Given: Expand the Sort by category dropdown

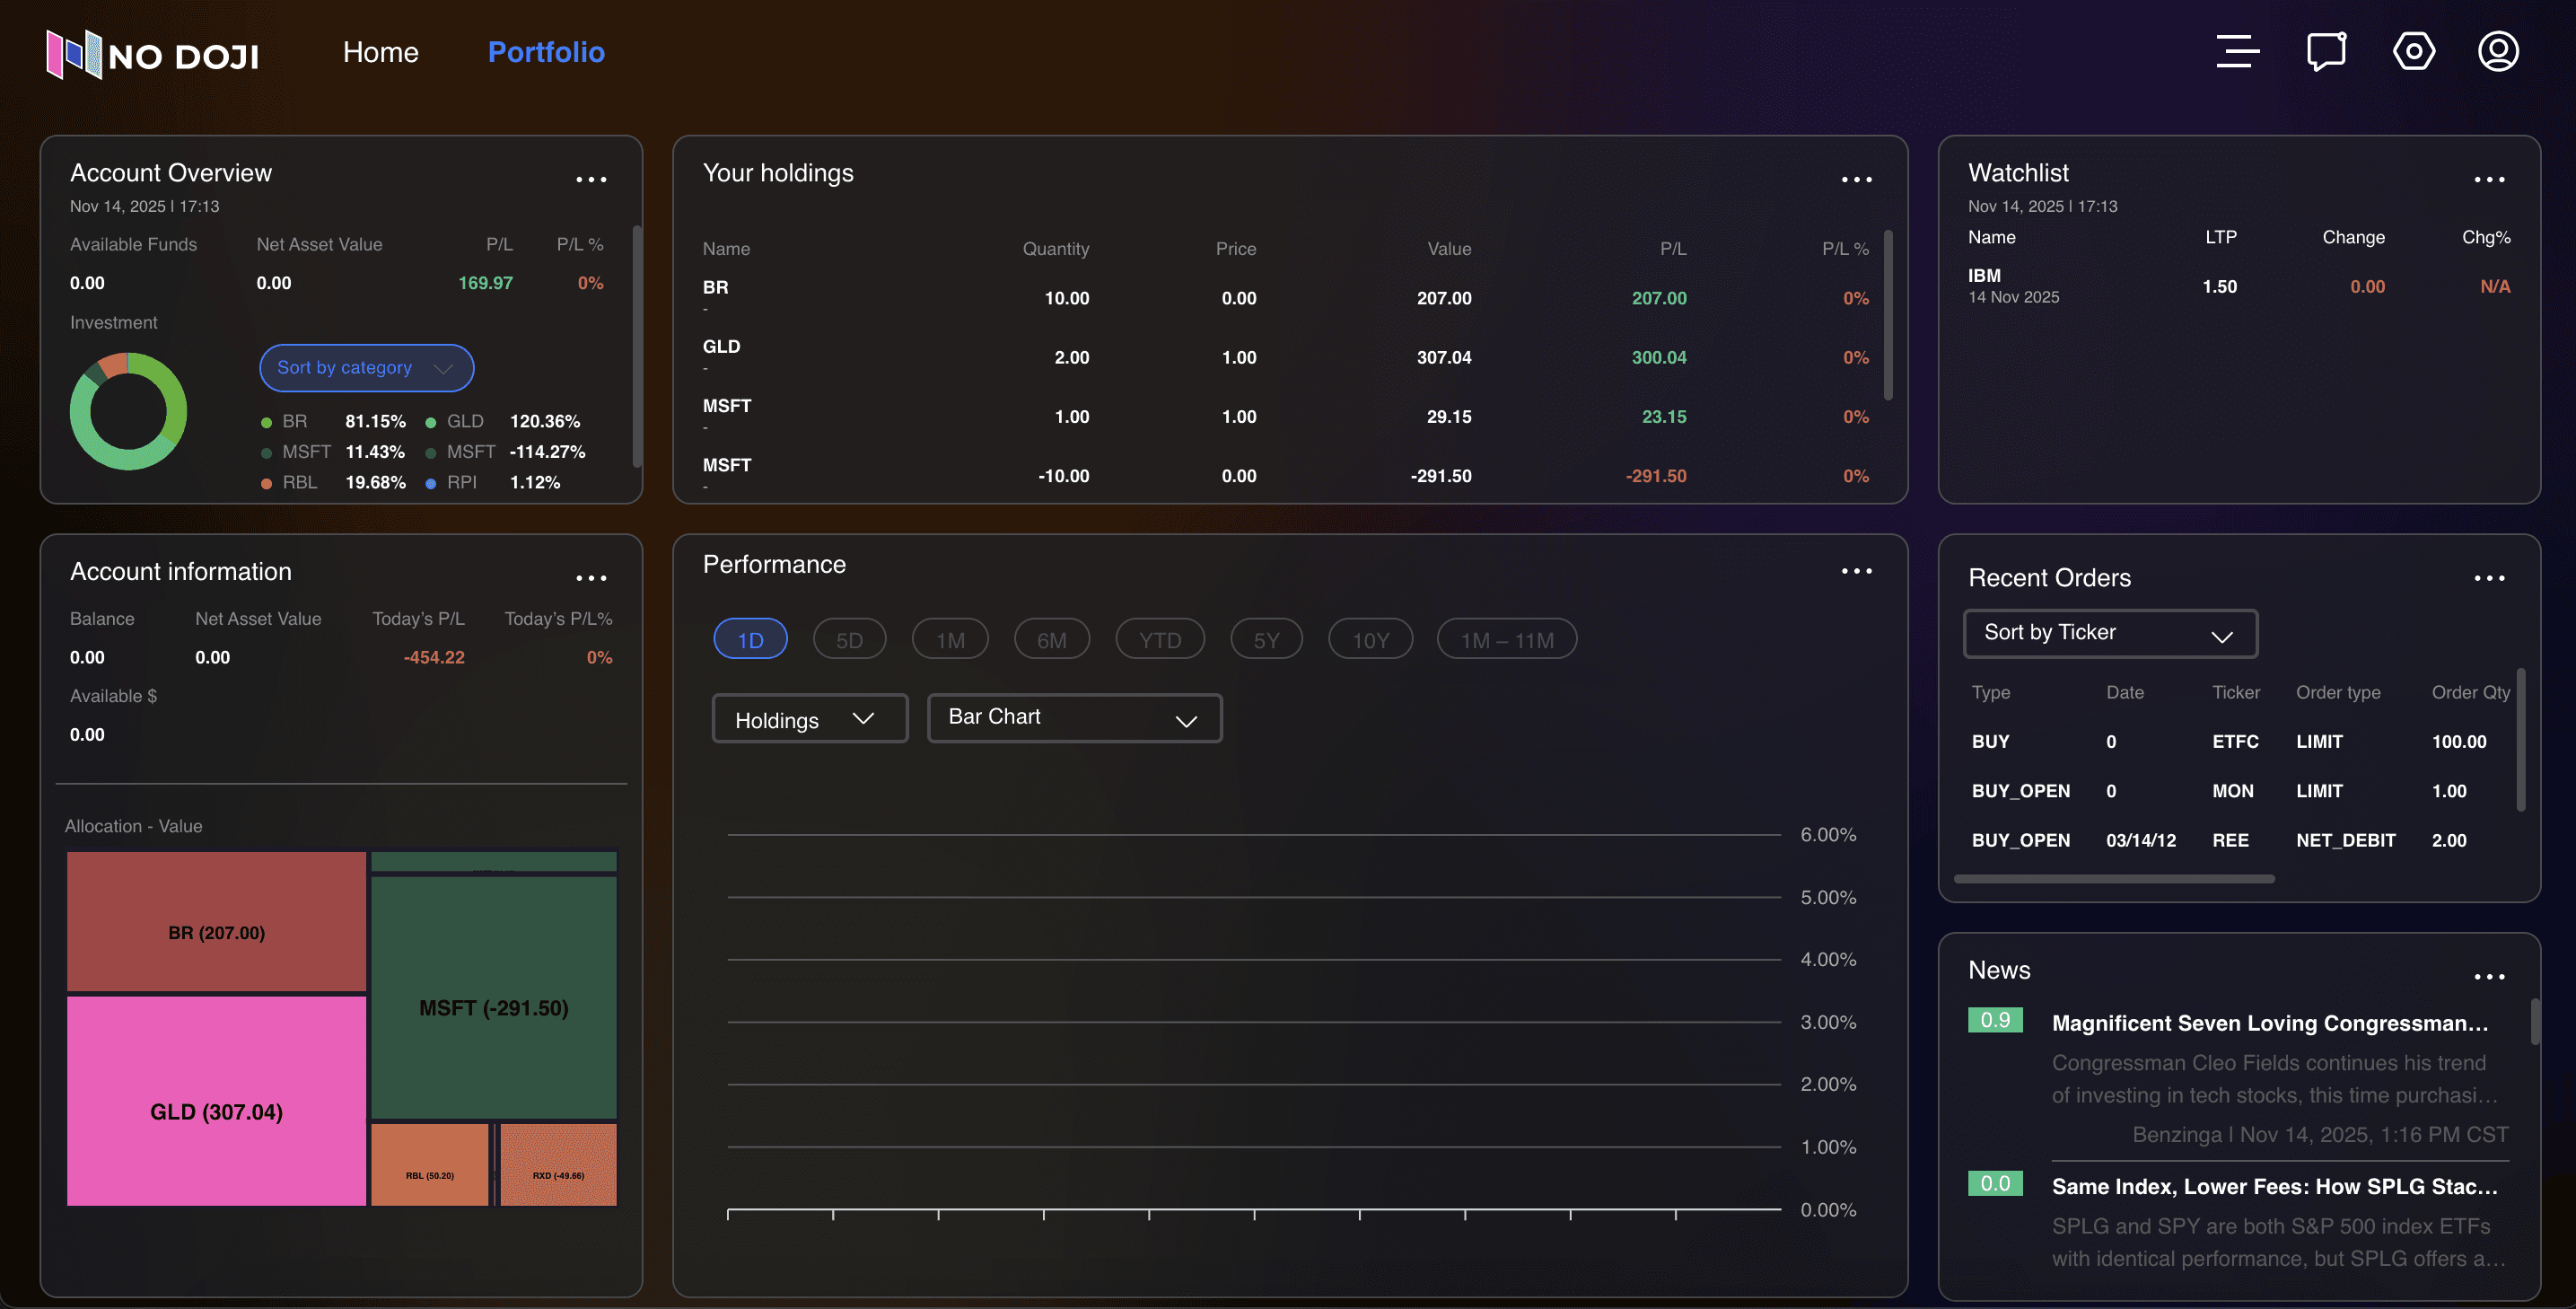Looking at the screenshot, I should tap(366, 368).
